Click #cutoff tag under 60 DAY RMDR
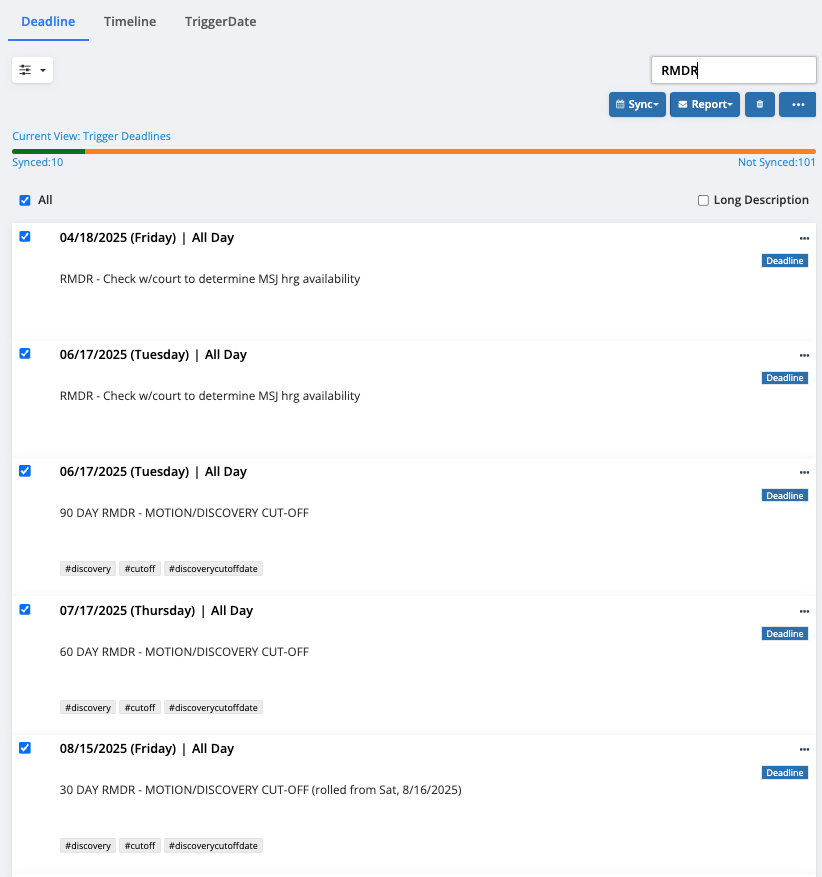Image resolution: width=822 pixels, height=877 pixels. 140,708
